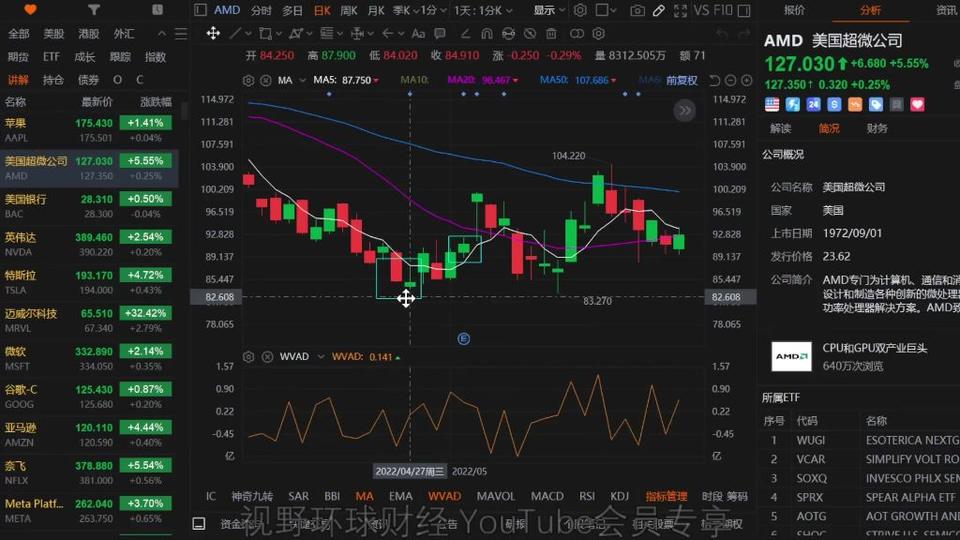This screenshot has width=960, height=540.
Task: Click the filter funnel icon
Action: tap(94, 10)
